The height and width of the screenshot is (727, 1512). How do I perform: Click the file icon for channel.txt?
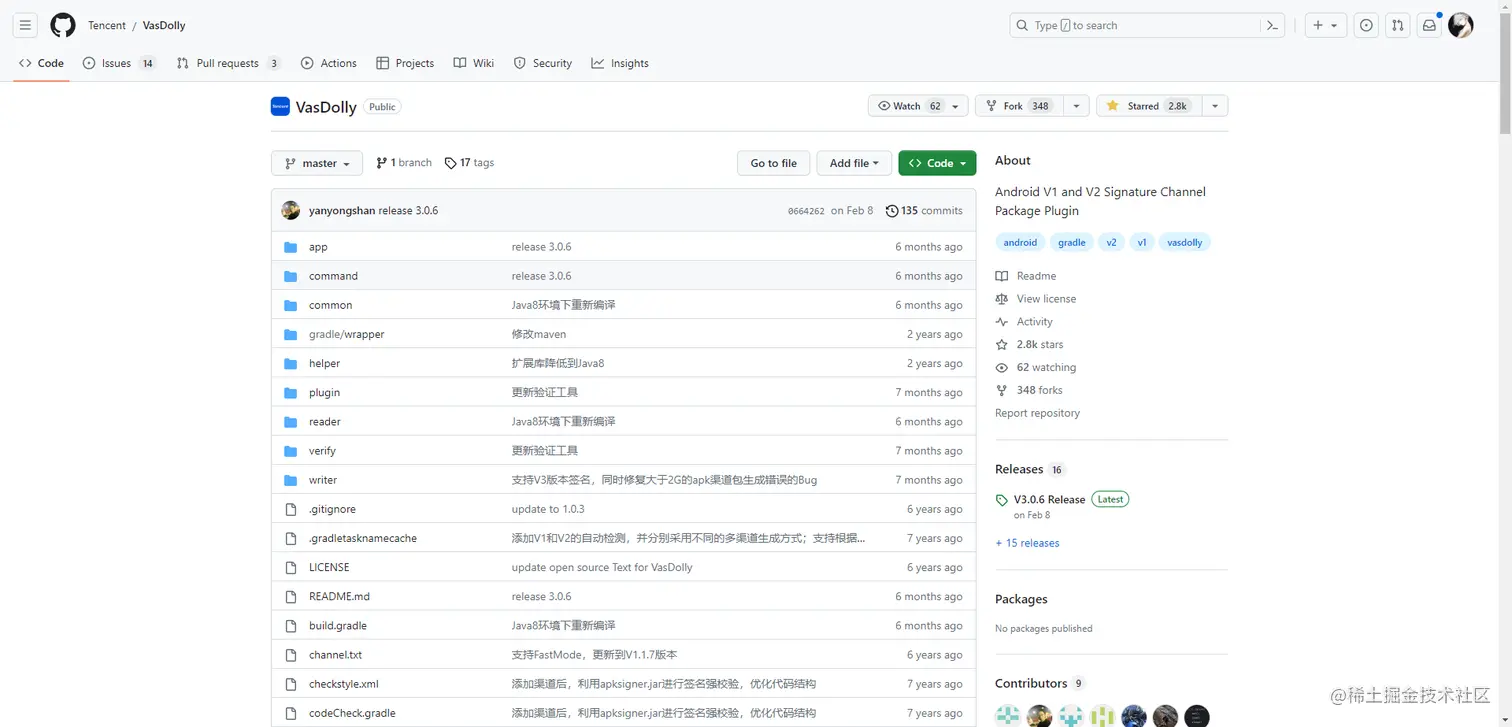tap(291, 655)
